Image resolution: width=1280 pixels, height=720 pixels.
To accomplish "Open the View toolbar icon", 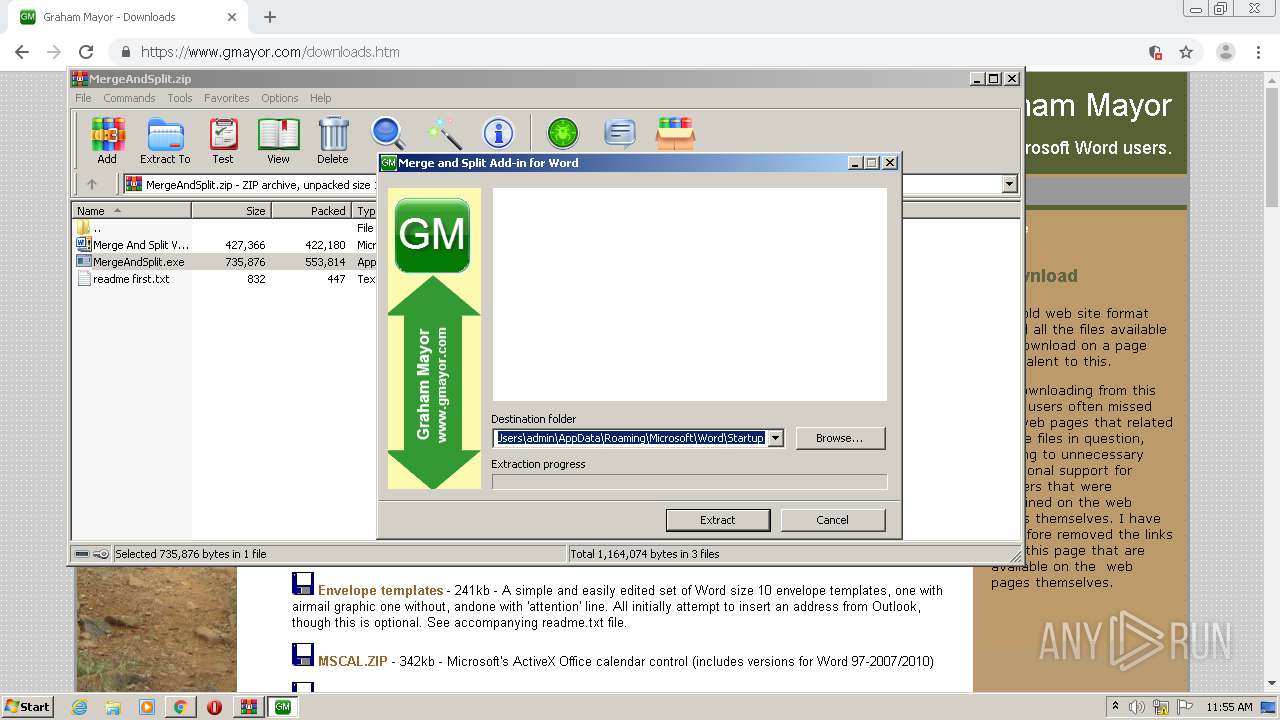I will click(278, 140).
